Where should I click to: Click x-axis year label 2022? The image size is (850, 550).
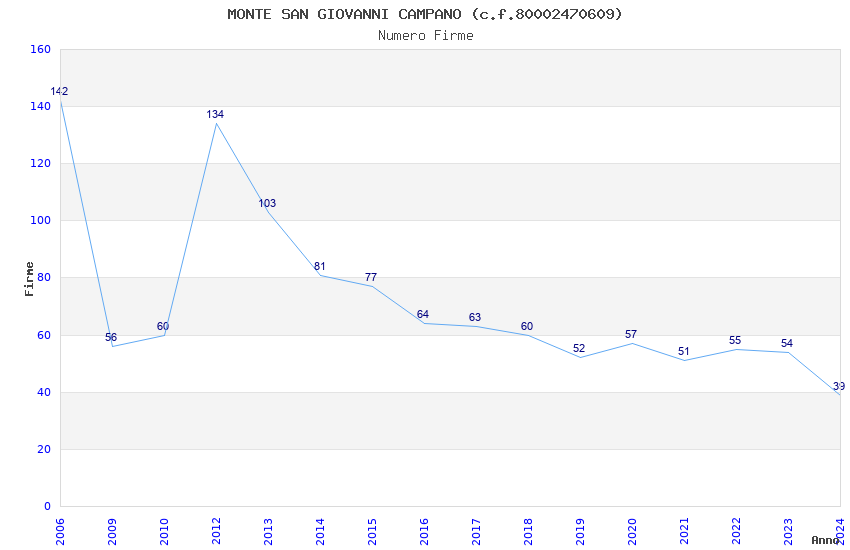736,531
